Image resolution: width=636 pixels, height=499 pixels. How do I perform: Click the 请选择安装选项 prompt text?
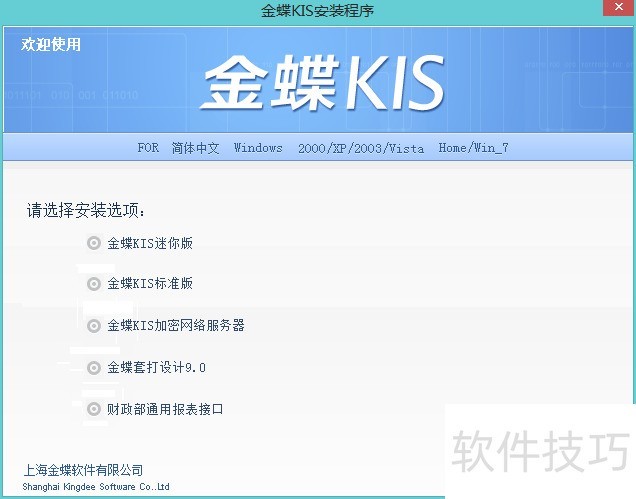(86, 210)
